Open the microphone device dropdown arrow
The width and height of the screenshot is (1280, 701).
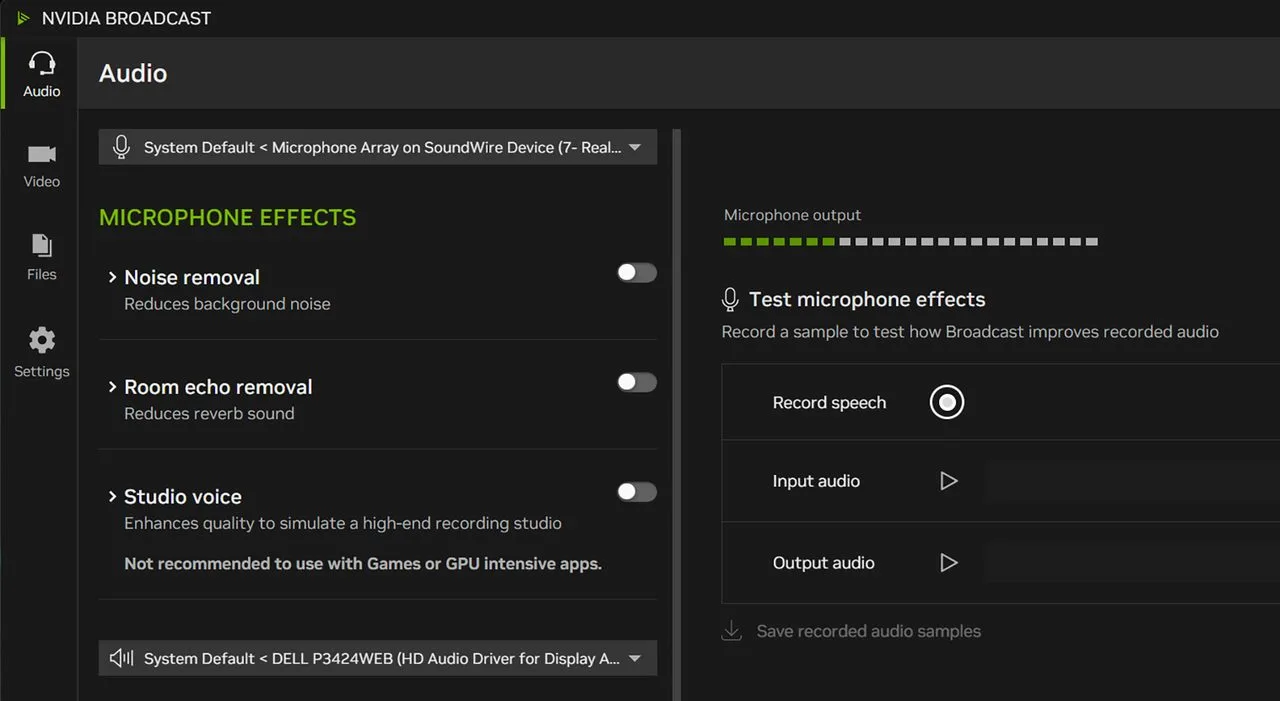point(635,148)
